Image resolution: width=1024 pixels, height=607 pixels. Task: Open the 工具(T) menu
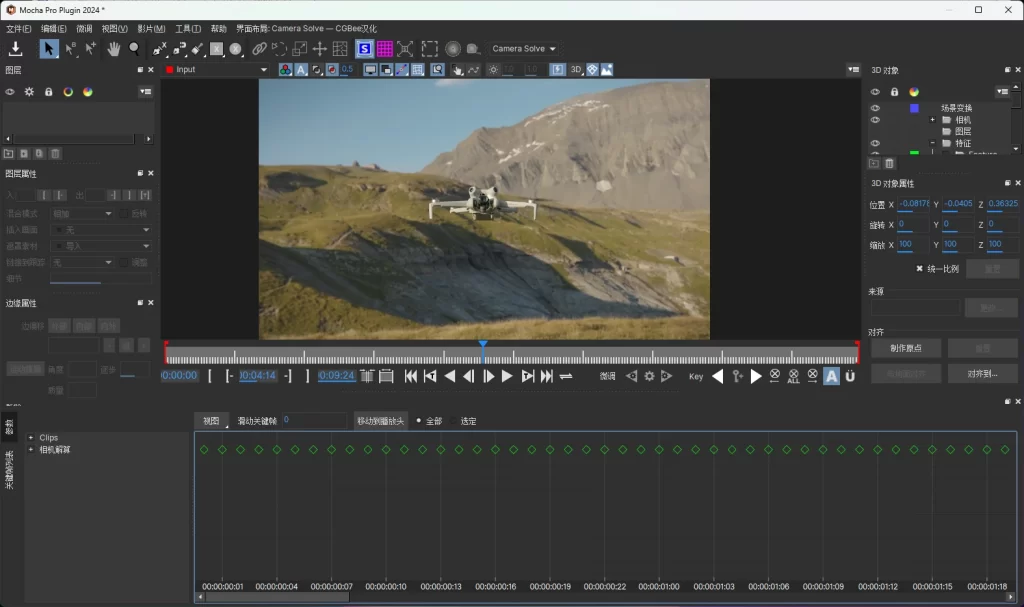[x=187, y=29]
